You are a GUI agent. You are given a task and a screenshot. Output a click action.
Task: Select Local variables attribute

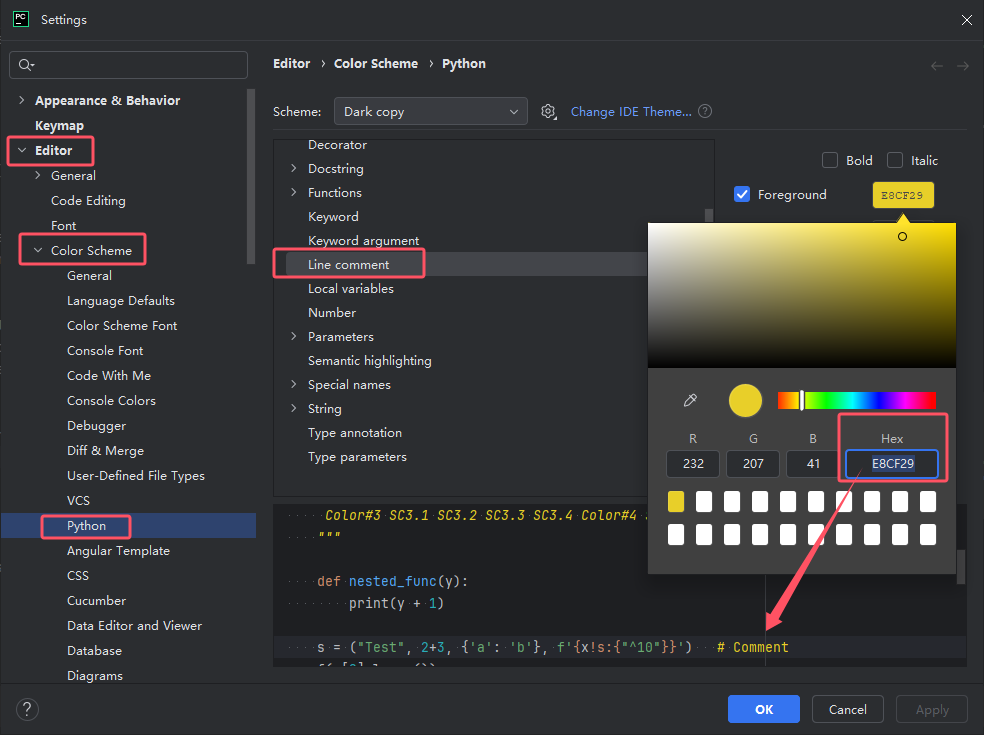[x=351, y=289]
